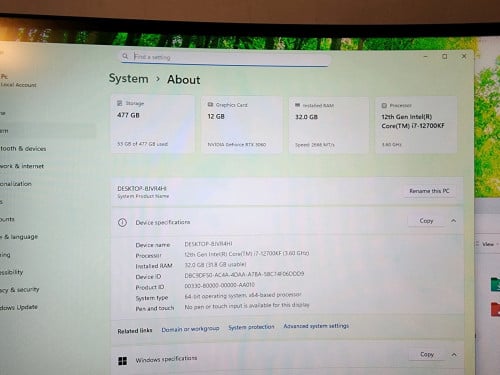The image size is (500, 375).
Task: Select Time & language in sidebar
Action: pos(19,237)
